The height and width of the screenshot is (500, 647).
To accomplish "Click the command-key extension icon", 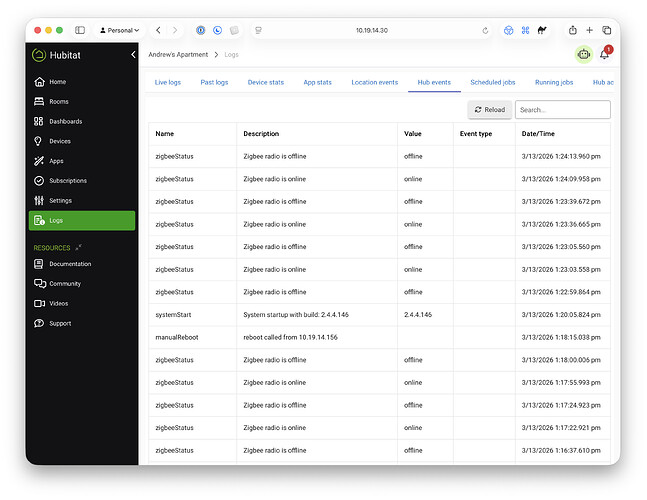I will pyautogui.click(x=525, y=30).
